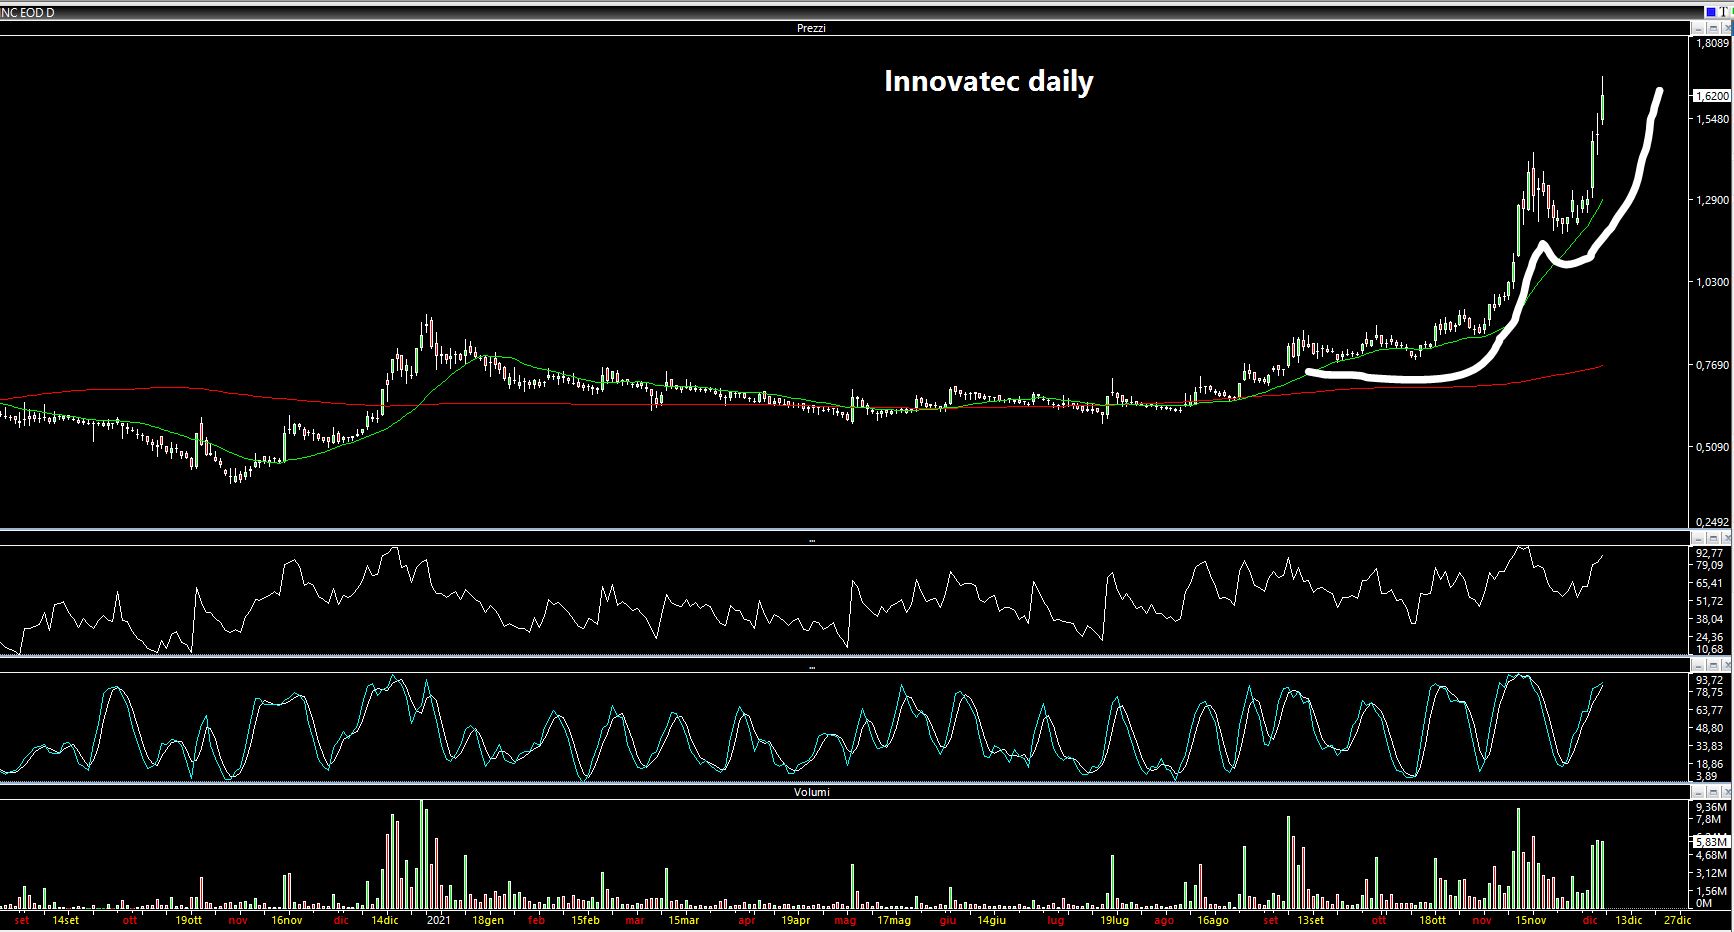This screenshot has width=1734, height=932.
Task: Click the 1,5480 price axis label
Action: pyautogui.click(x=1712, y=119)
